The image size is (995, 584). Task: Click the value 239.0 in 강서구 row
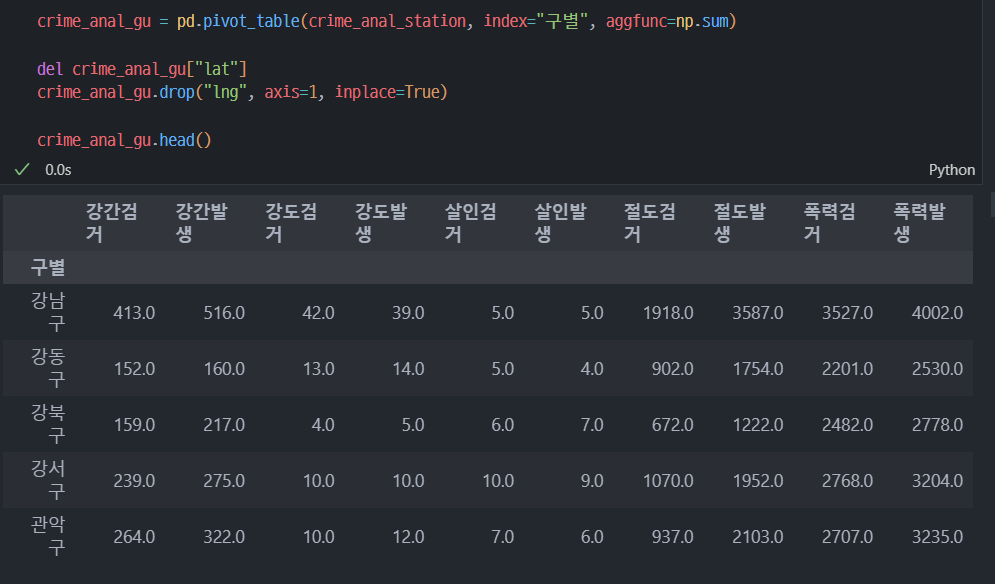coord(134,481)
